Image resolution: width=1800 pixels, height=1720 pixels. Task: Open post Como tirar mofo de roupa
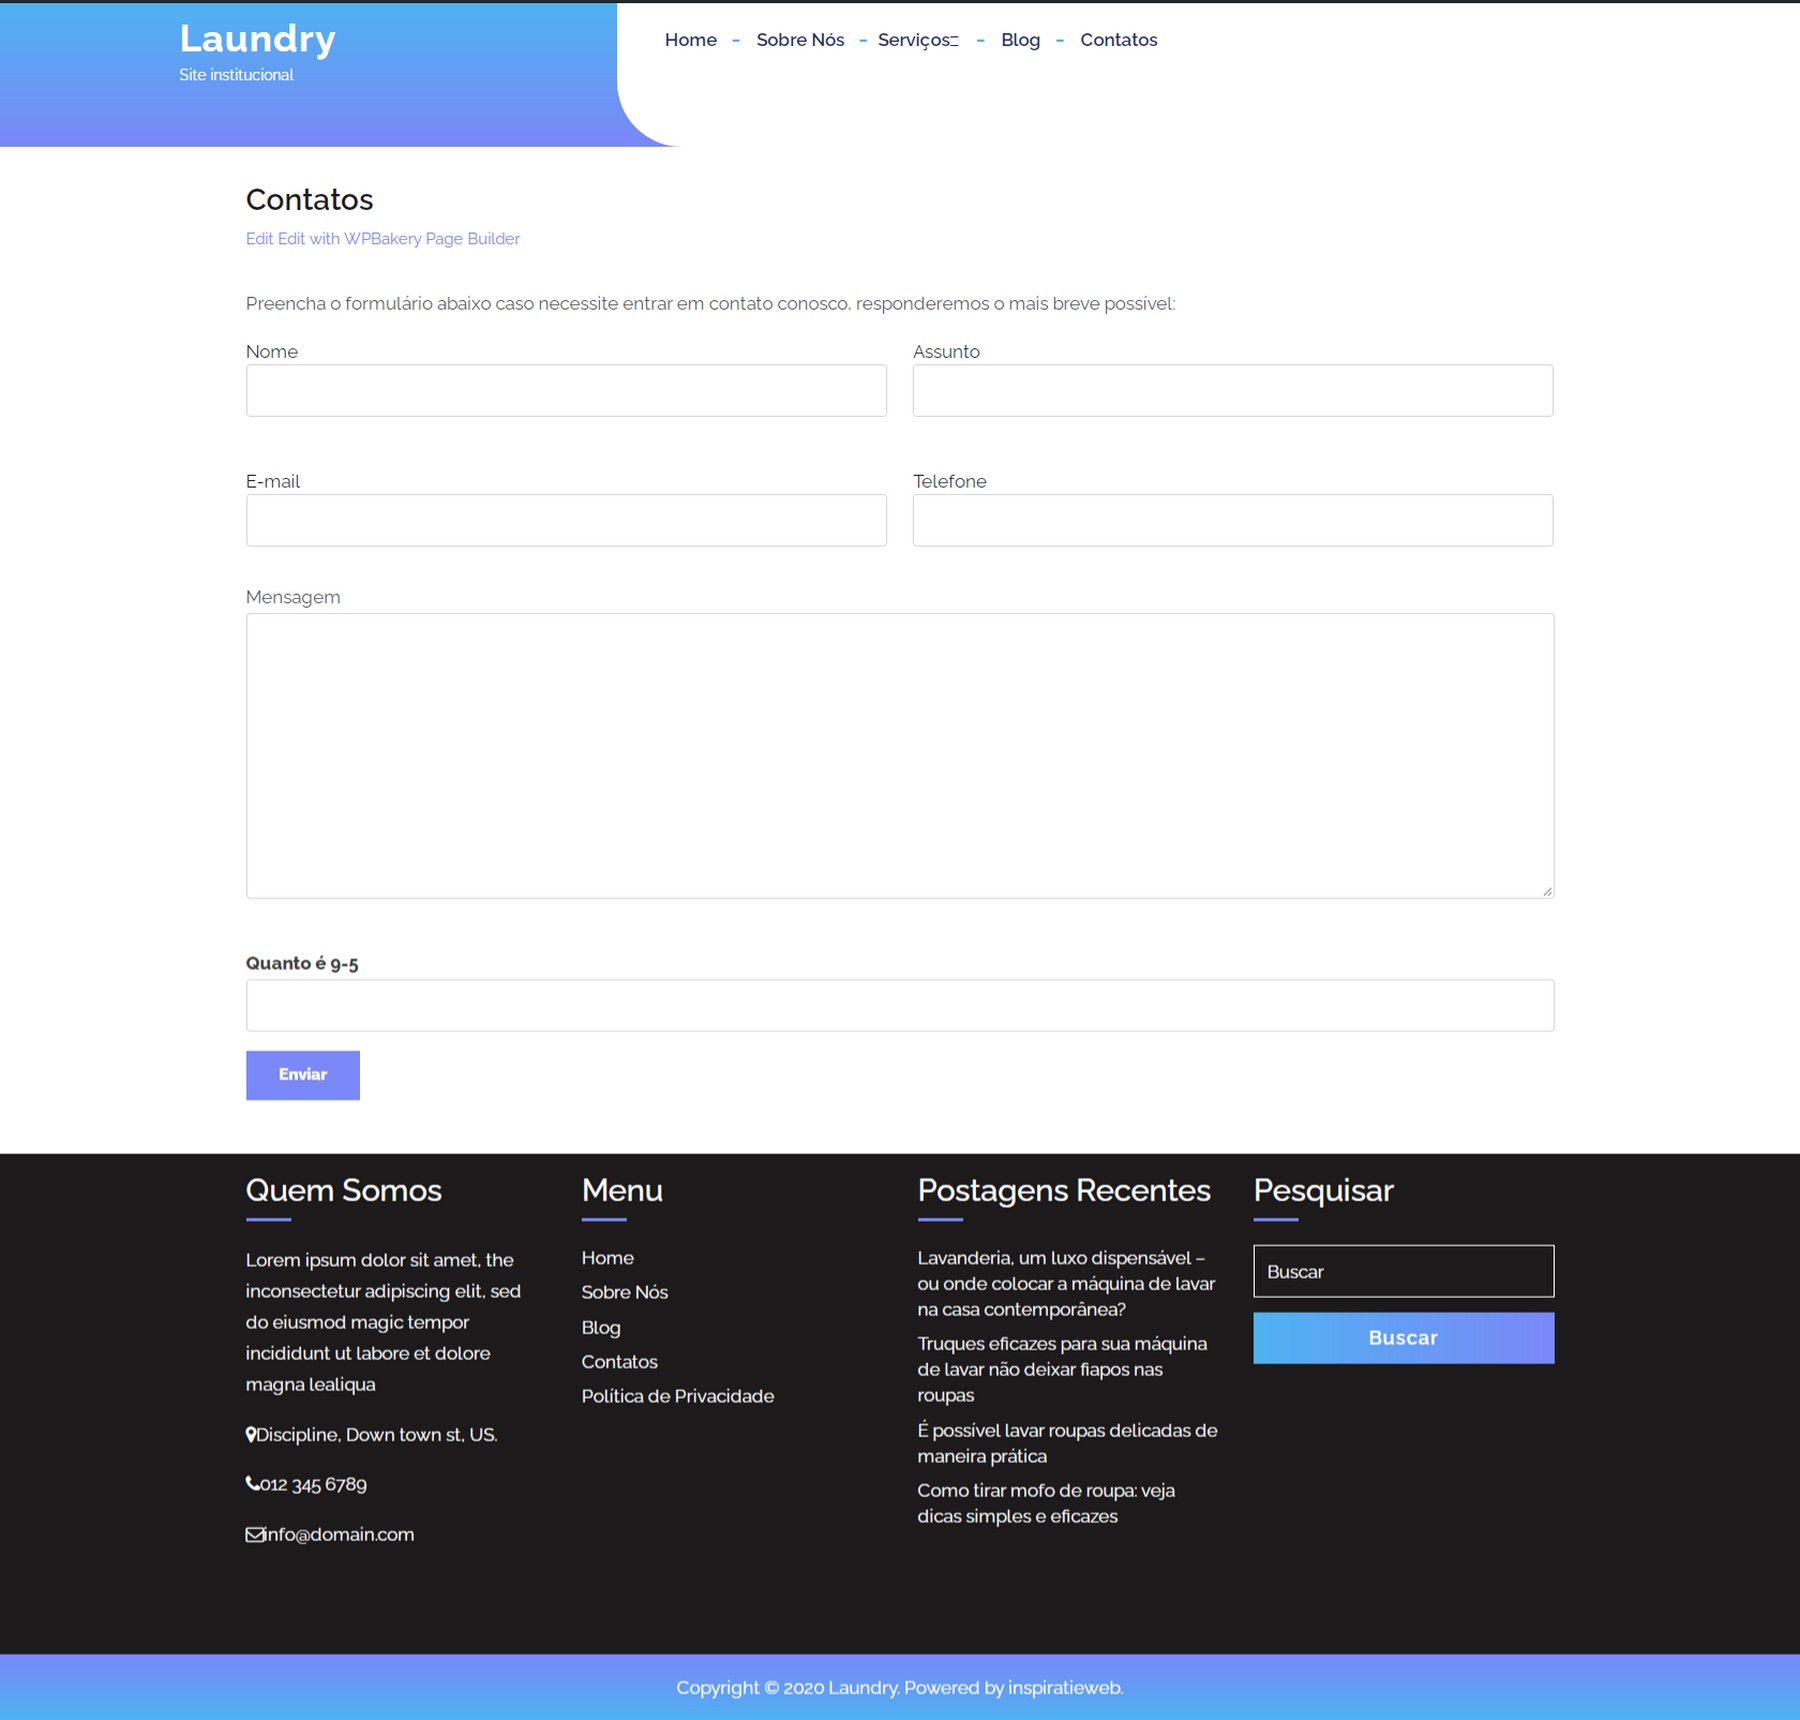click(x=1045, y=1503)
